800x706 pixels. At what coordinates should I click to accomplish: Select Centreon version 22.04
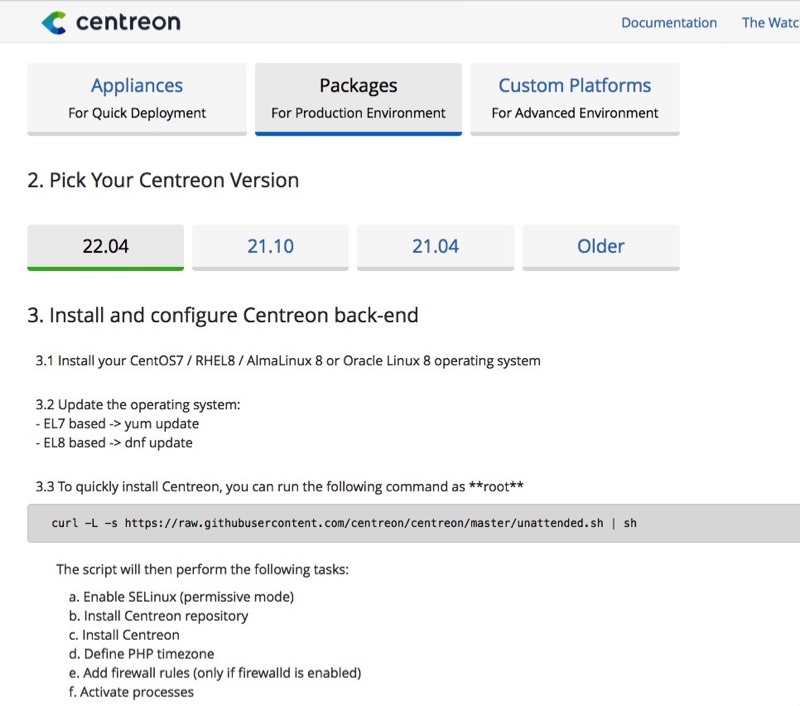[105, 246]
